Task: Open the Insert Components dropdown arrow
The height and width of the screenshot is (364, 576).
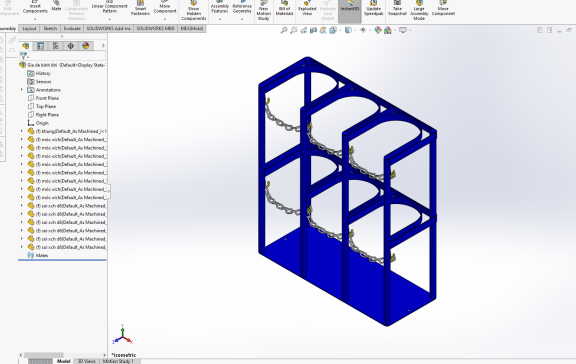Action: tap(35, 19)
